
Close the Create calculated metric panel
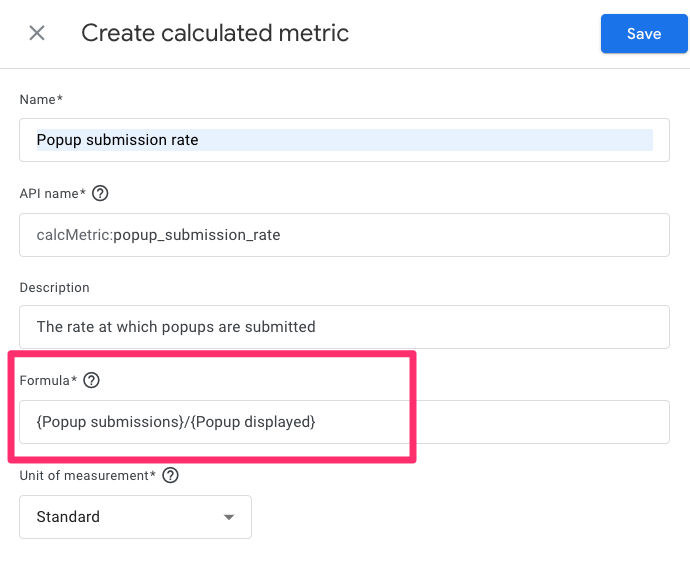point(37,33)
